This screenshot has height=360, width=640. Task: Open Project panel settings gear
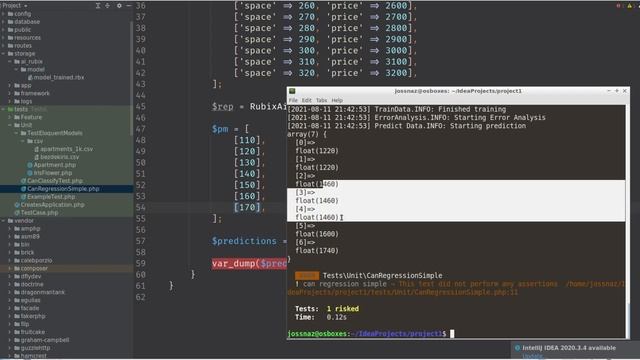(x=119, y=6)
